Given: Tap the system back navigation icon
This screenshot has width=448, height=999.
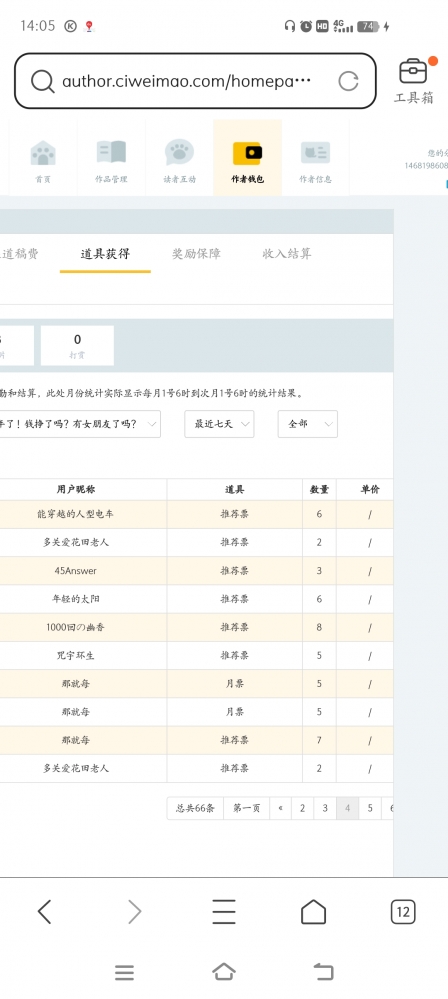Looking at the screenshot, I should pos(324,972).
